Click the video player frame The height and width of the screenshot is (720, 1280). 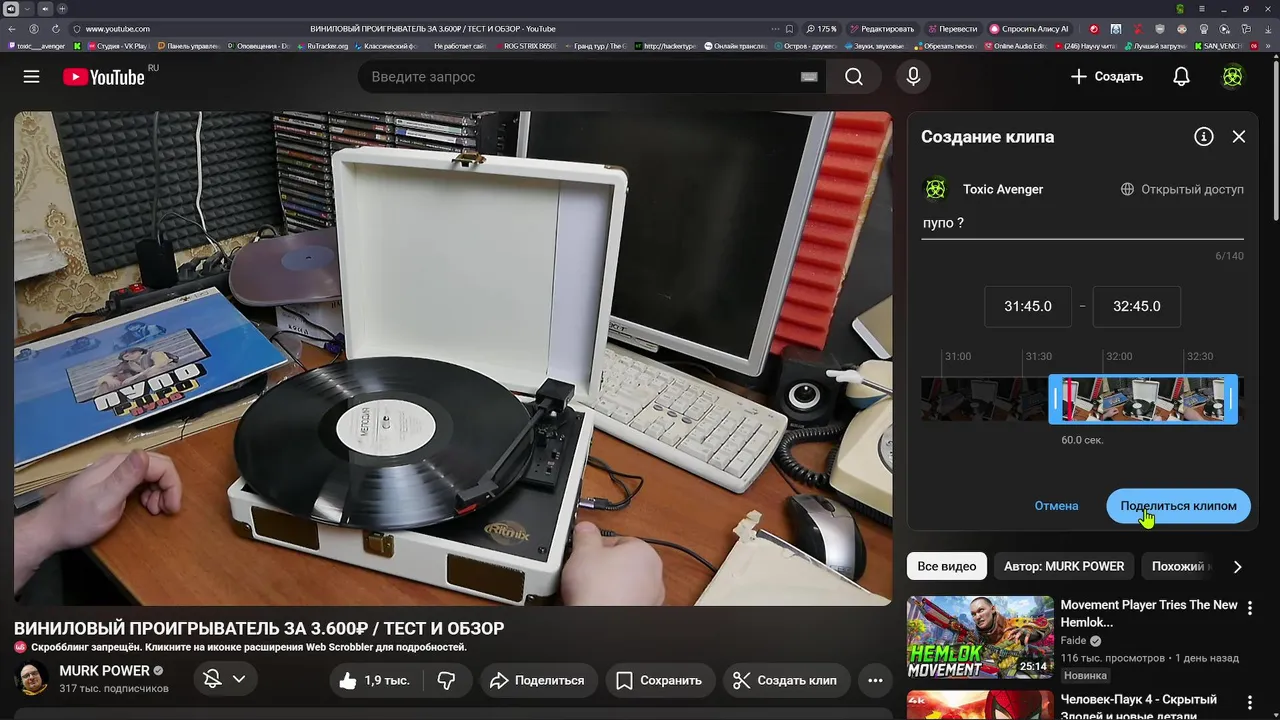(x=453, y=358)
